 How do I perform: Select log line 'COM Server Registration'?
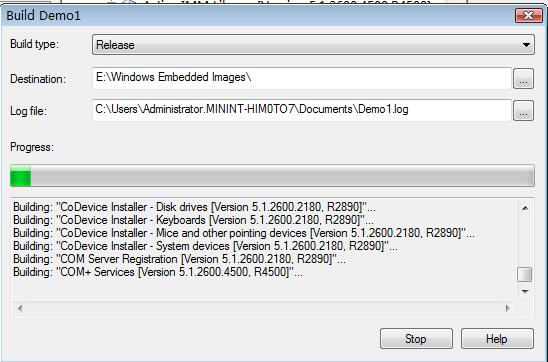tap(179, 259)
